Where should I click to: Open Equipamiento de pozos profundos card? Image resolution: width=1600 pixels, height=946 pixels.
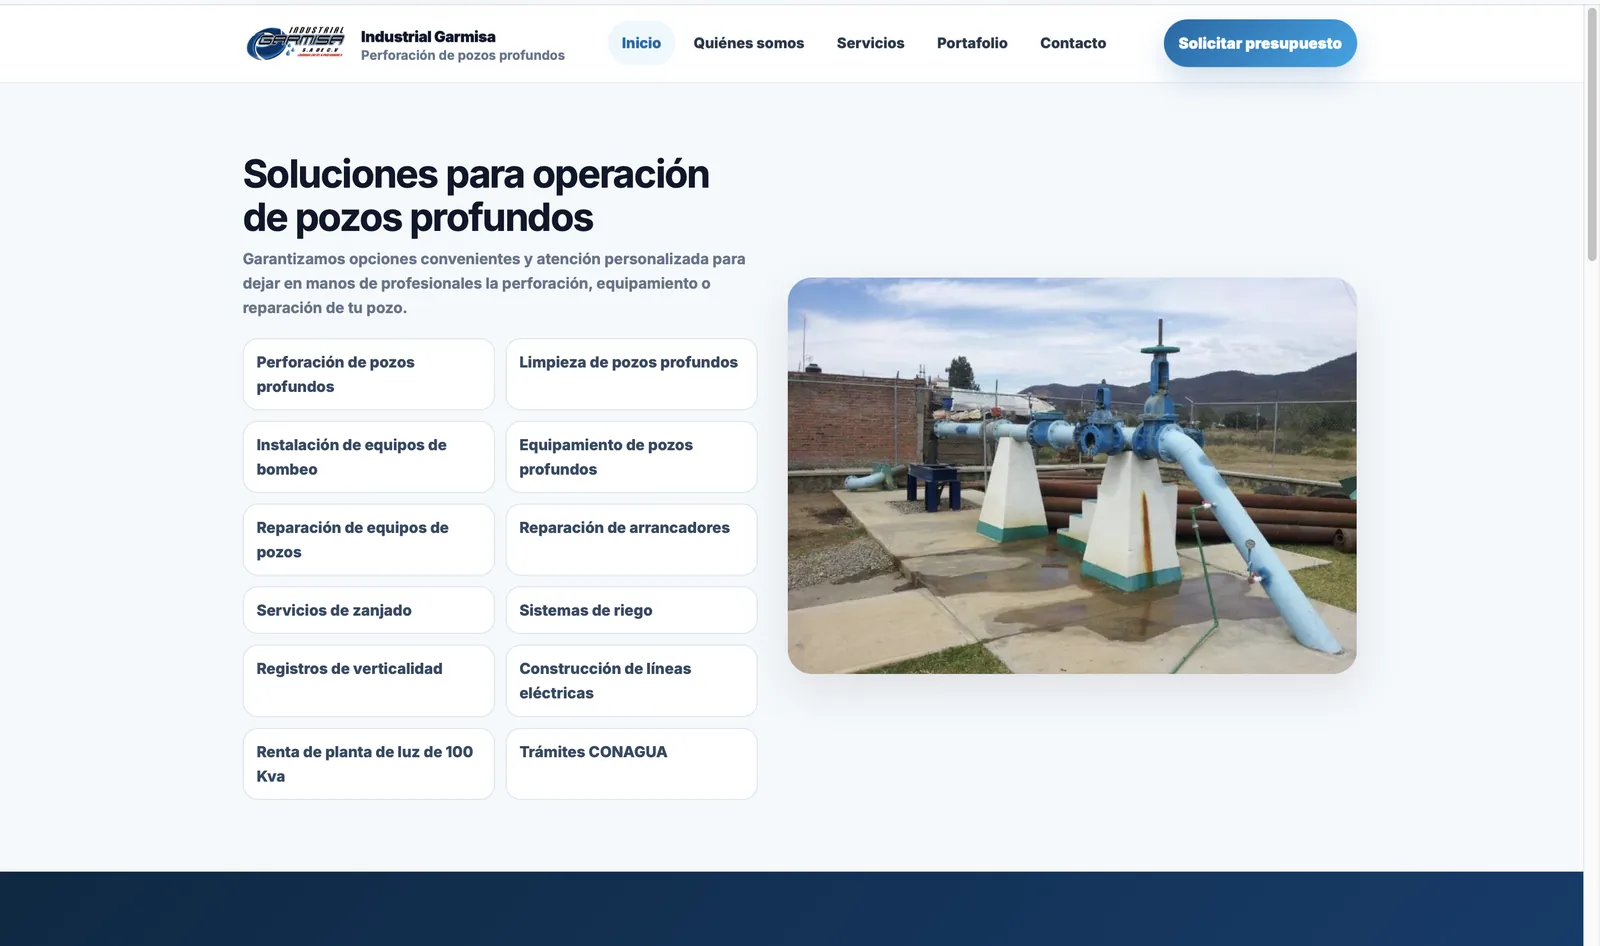(631, 457)
